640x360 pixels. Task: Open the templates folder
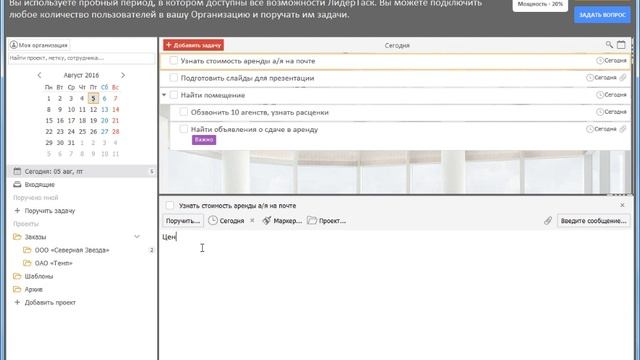pyautogui.click(x=39, y=276)
